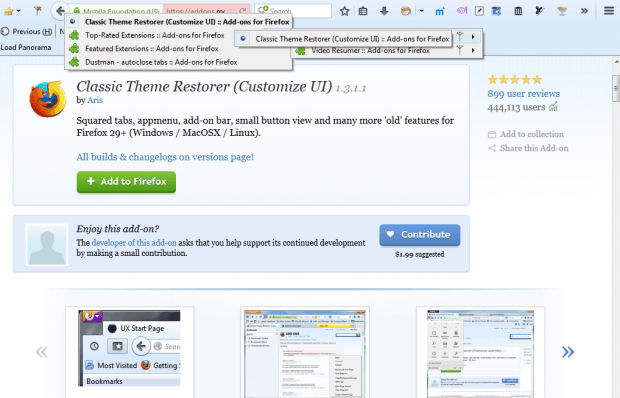Select Video Resumer menu entry
The width and height of the screenshot is (620, 398).
click(x=370, y=51)
